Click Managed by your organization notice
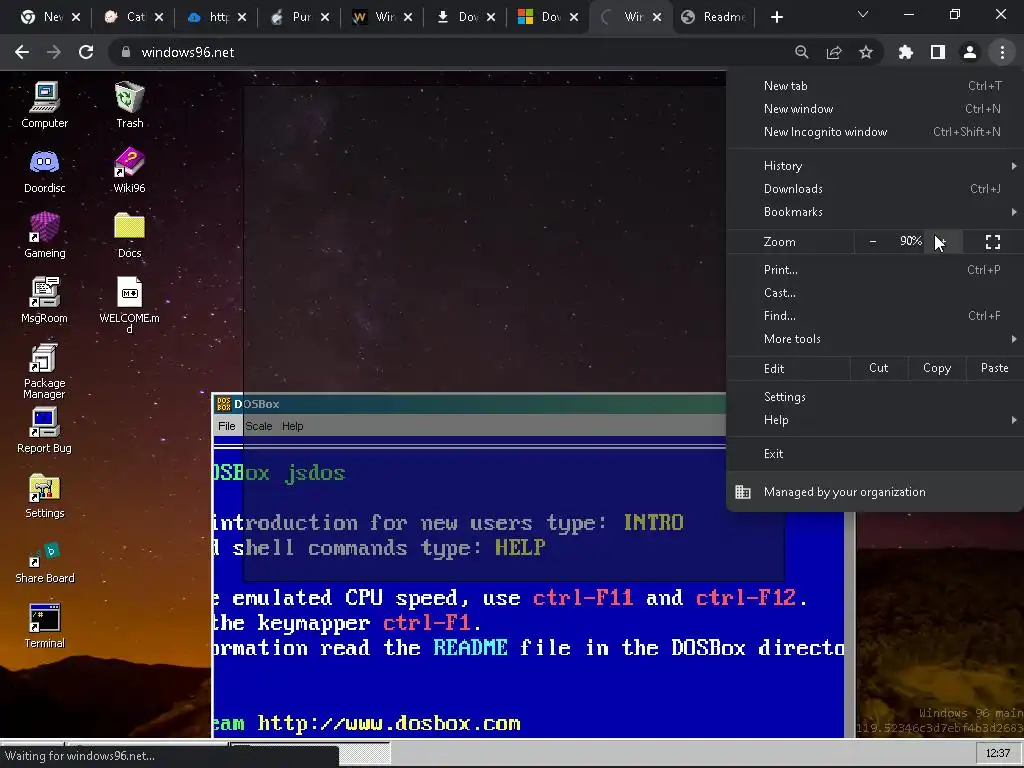The height and width of the screenshot is (768, 1024). pyautogui.click(x=875, y=492)
